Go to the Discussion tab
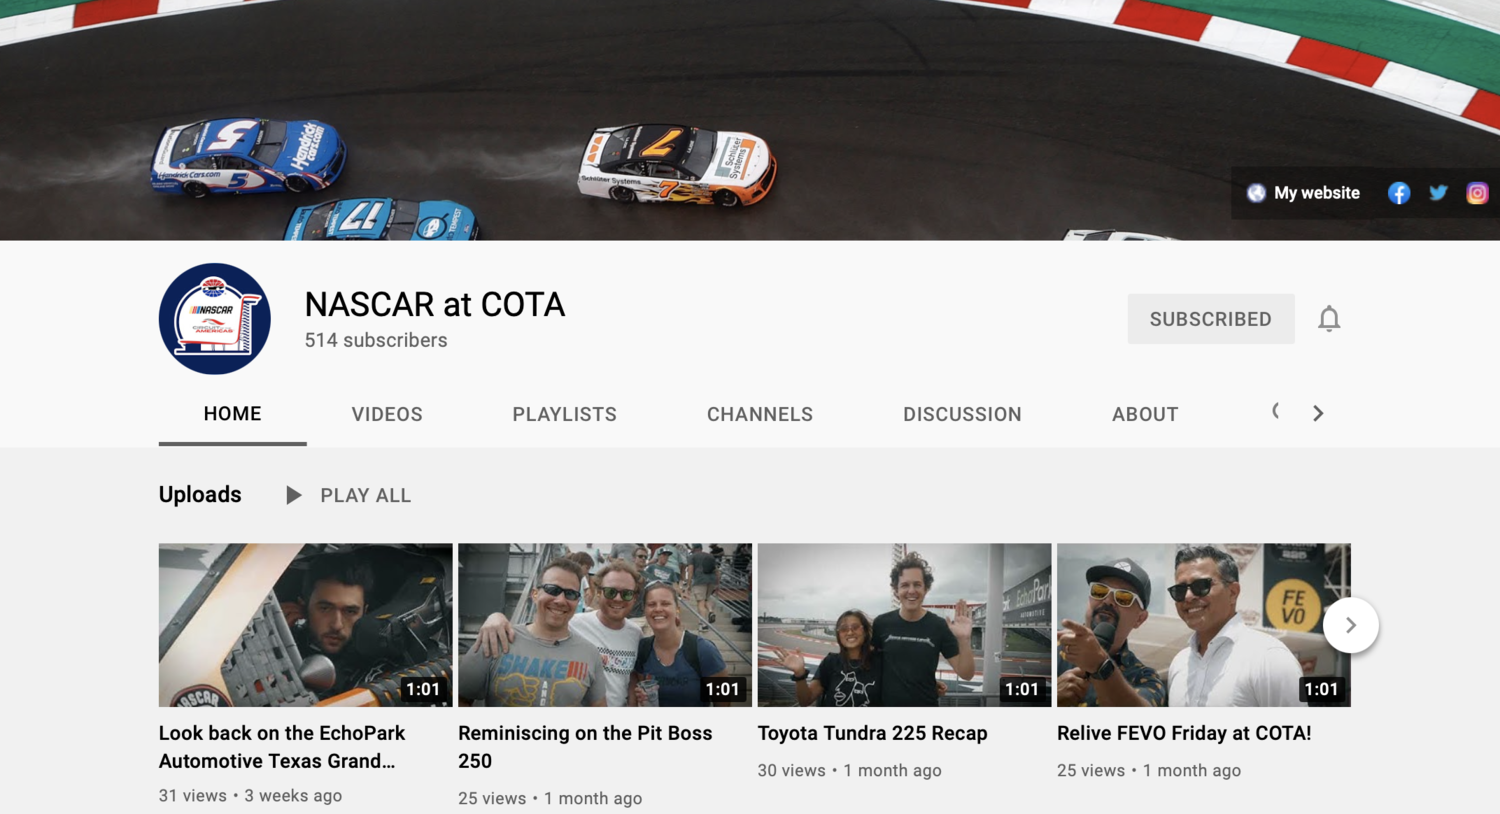Screen dimensions: 1500x814 (962, 414)
